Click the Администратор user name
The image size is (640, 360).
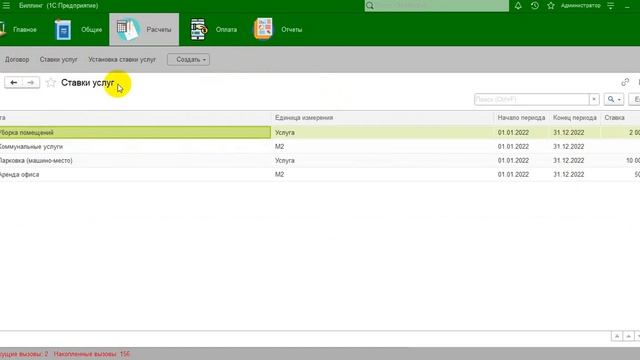click(x=580, y=6)
